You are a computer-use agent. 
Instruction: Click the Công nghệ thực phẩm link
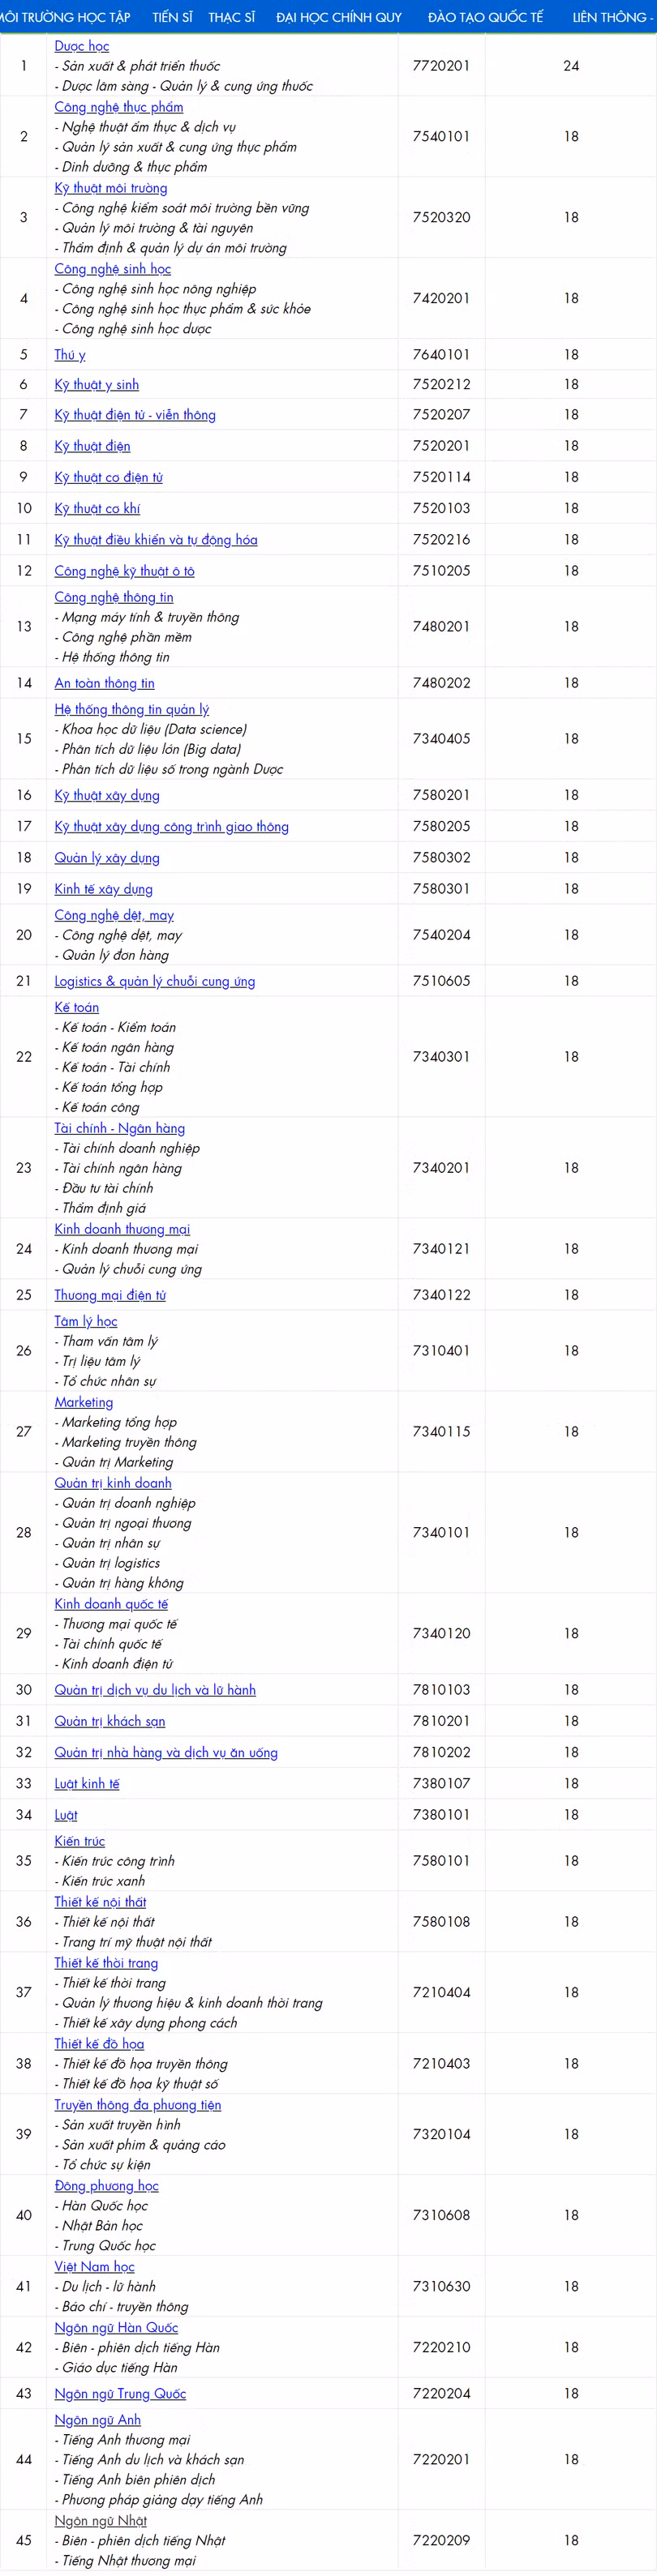tap(118, 107)
